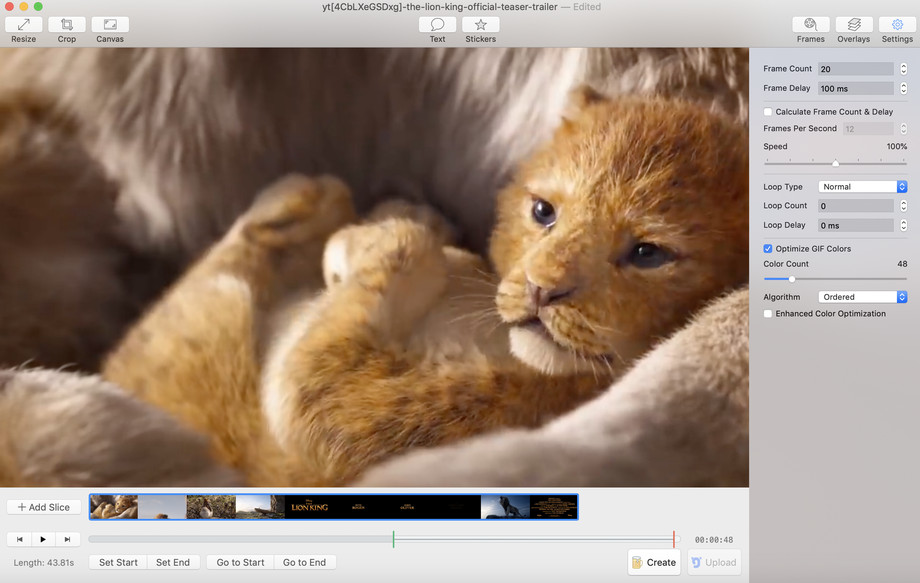Click the Create button

coord(654,562)
